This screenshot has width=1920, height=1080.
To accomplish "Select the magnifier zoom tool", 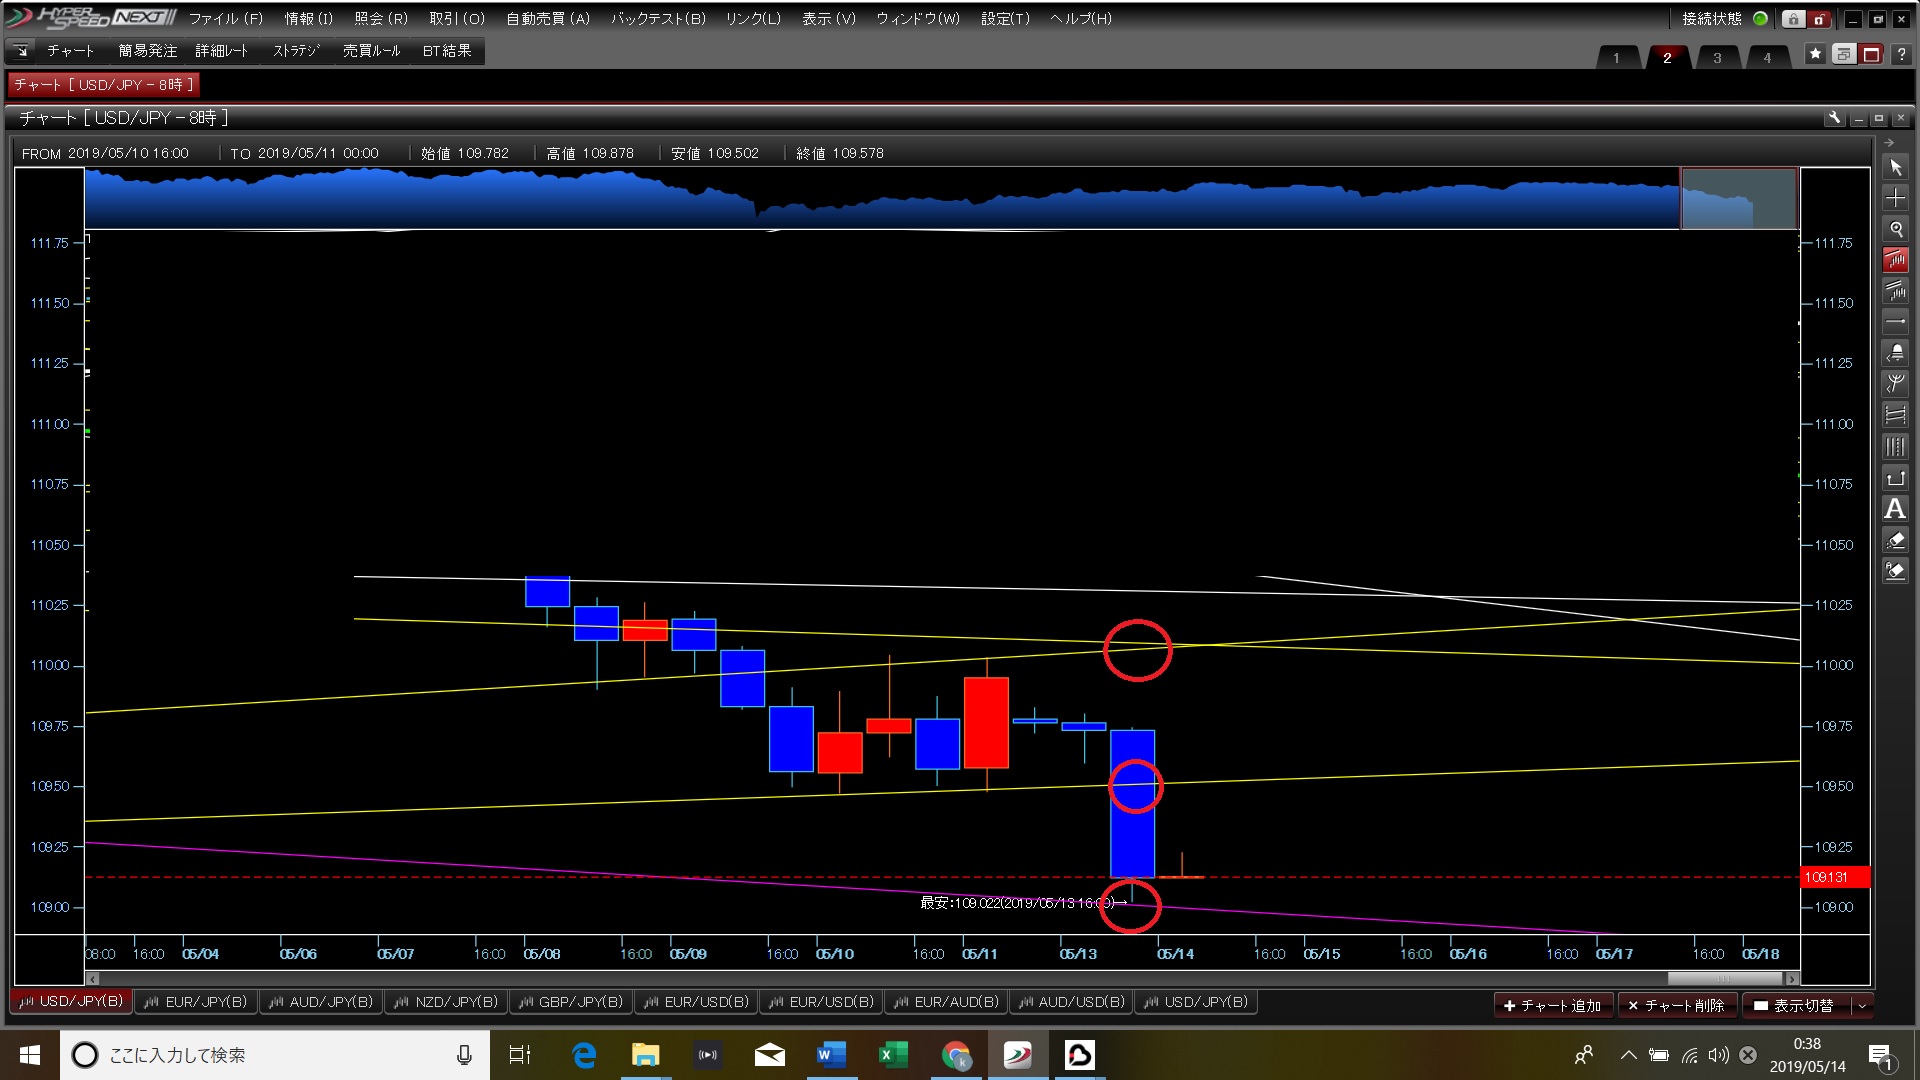I will tap(1895, 229).
